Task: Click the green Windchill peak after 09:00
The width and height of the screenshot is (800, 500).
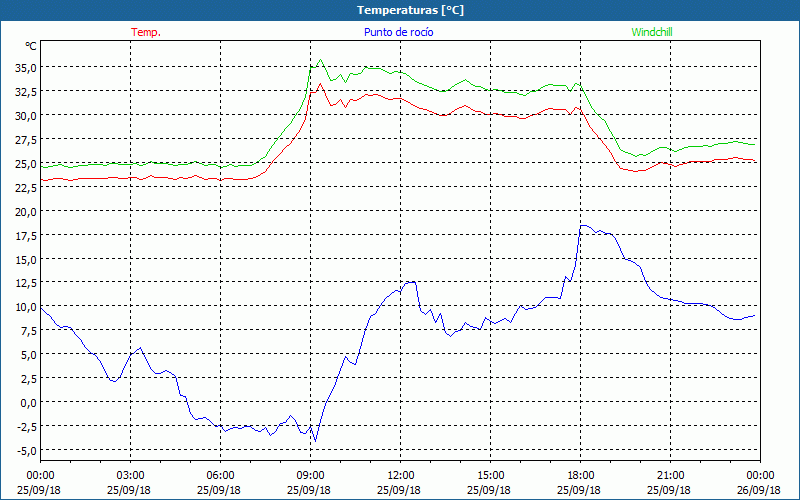Action: click(320, 59)
